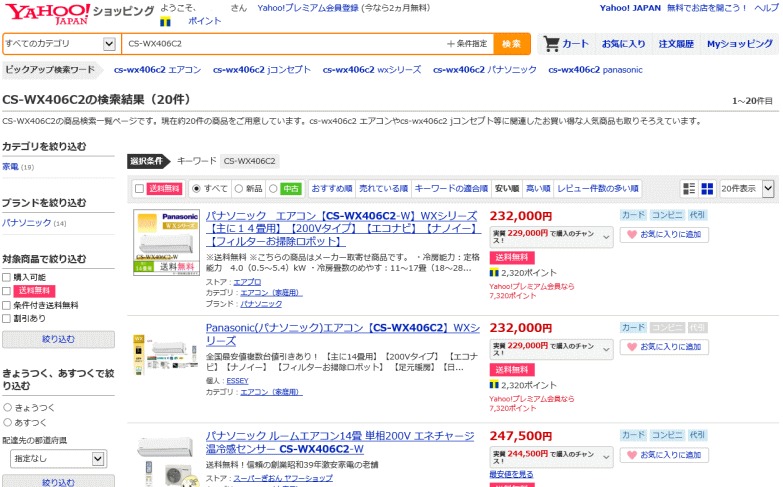
Task: Open the すべてのカテゴリ dropdown
Action: tap(61, 44)
